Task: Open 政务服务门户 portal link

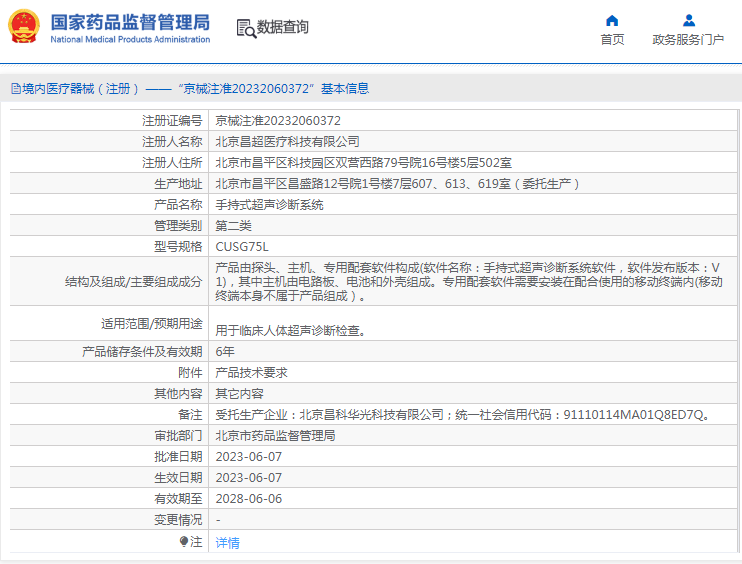Action: 688,40
